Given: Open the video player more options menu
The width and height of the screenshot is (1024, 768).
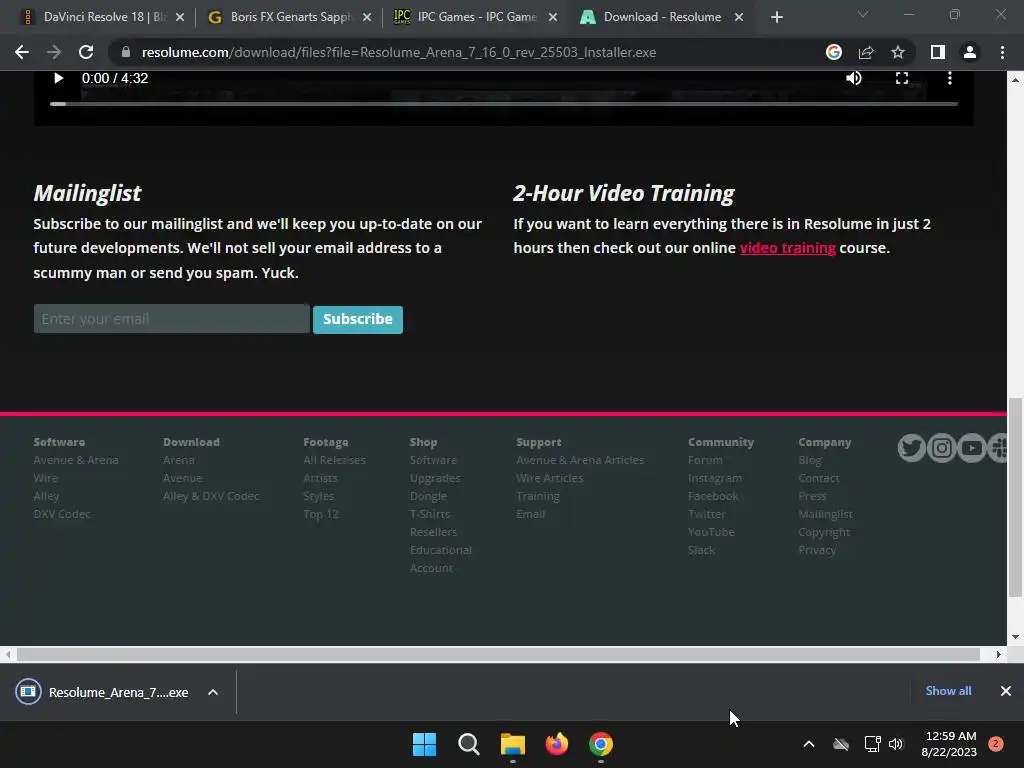Looking at the screenshot, I should (950, 78).
